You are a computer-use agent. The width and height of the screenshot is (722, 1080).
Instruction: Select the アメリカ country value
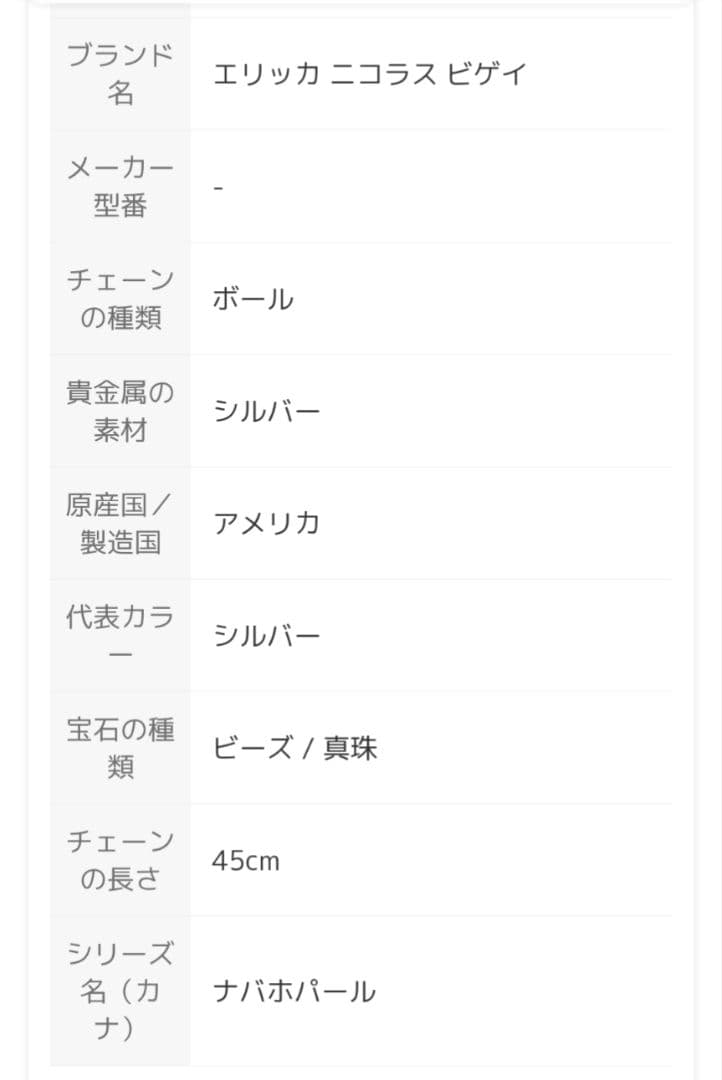tap(266, 523)
